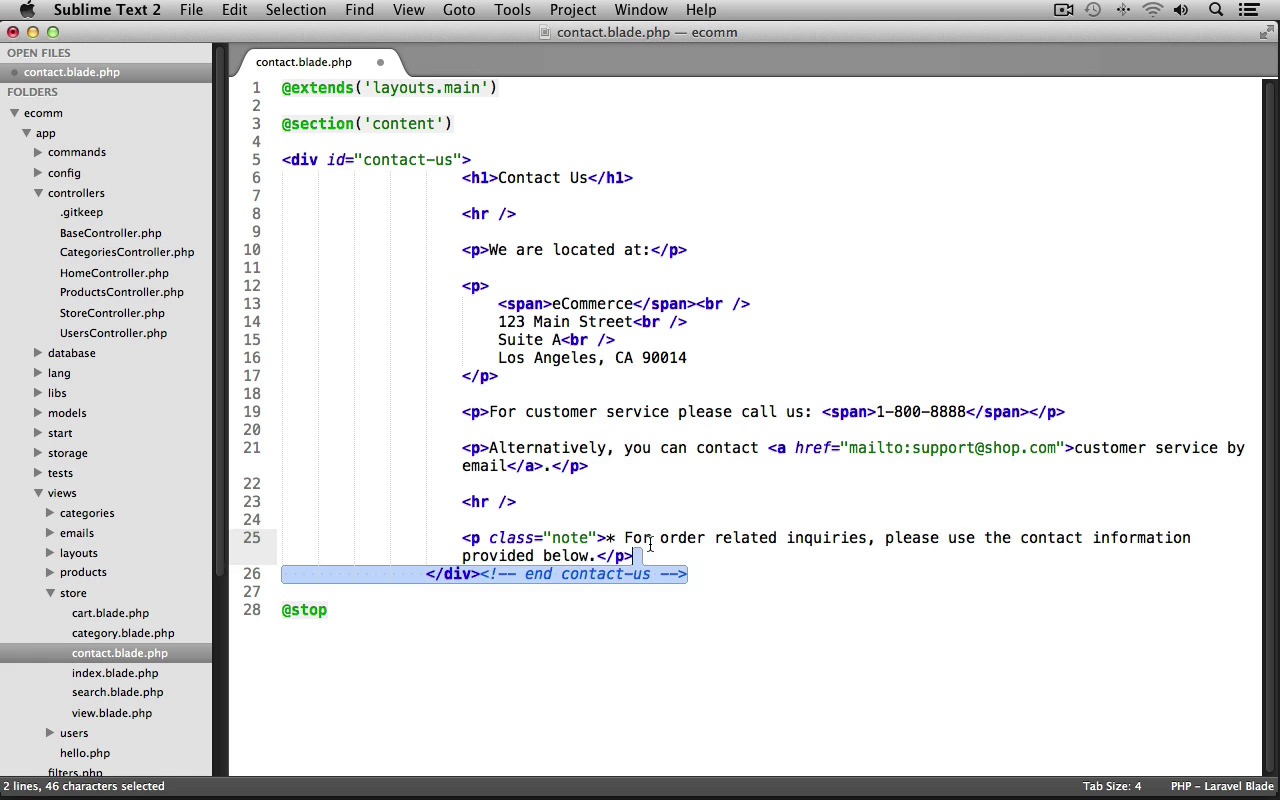Collapse the ecomm root folder

pos(14,113)
